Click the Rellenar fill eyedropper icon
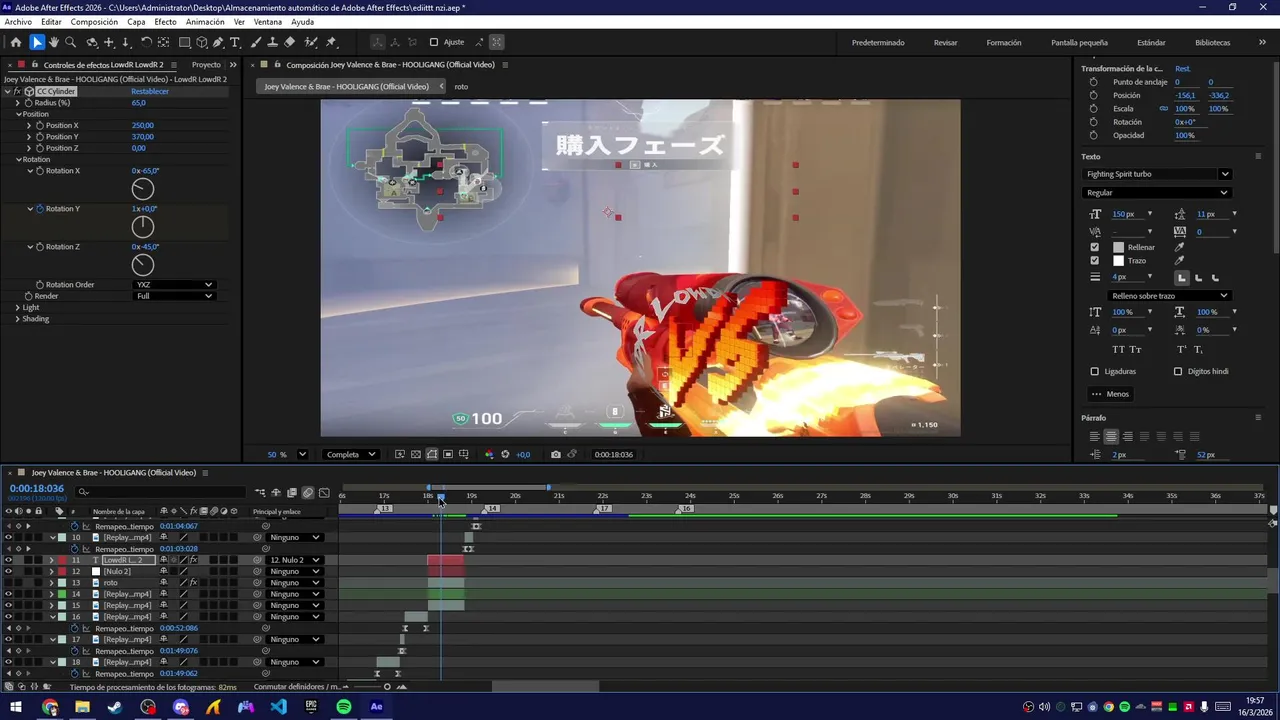The width and height of the screenshot is (1280, 720). [x=1179, y=247]
